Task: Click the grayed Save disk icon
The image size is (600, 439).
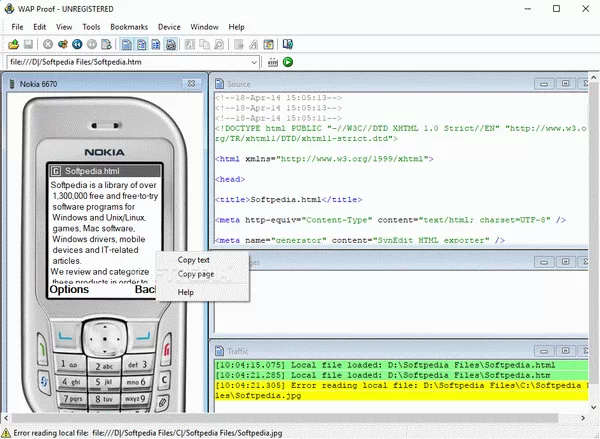Action: click(x=28, y=44)
